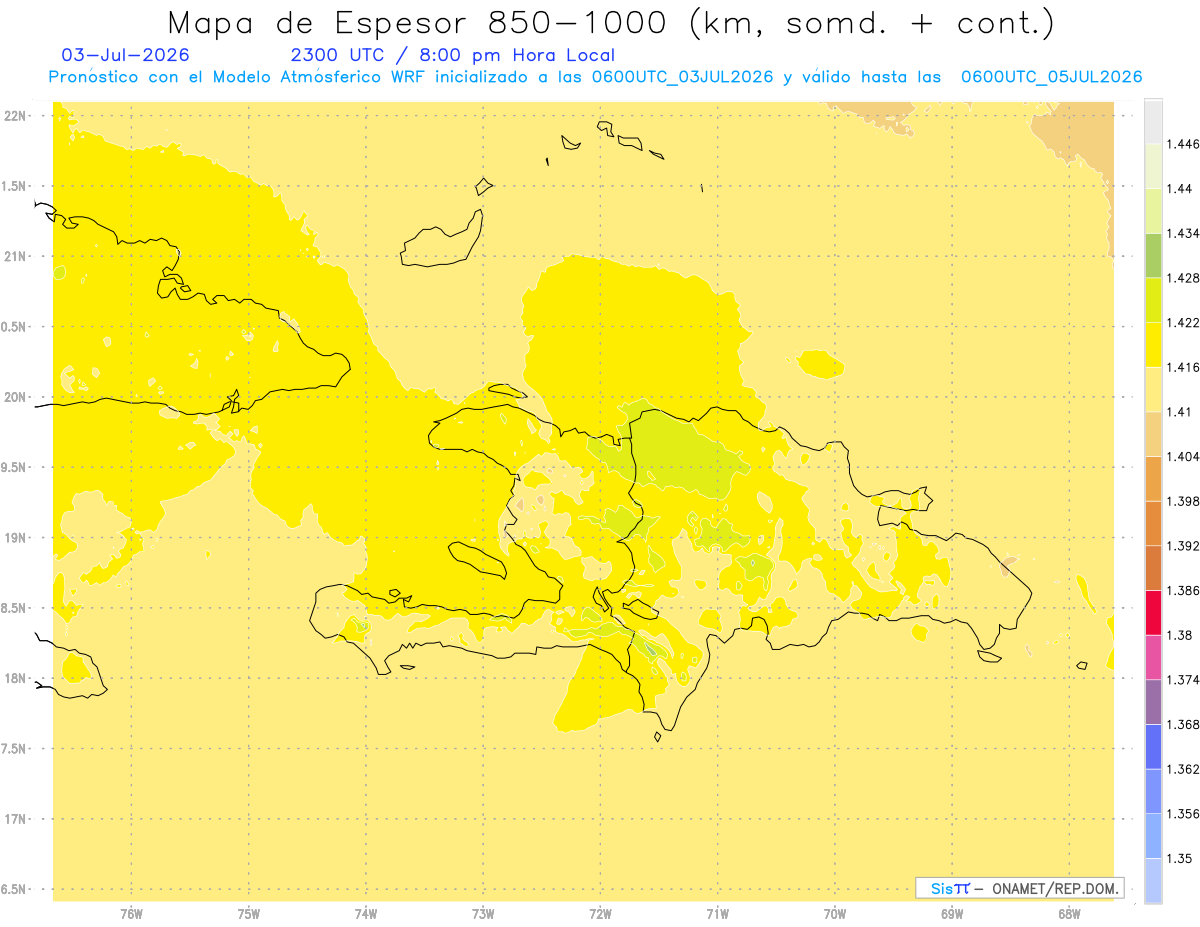Viewport: 1200px width, 927px height.
Task: Select the date label "03-Jul-2026"
Action: 125,55
